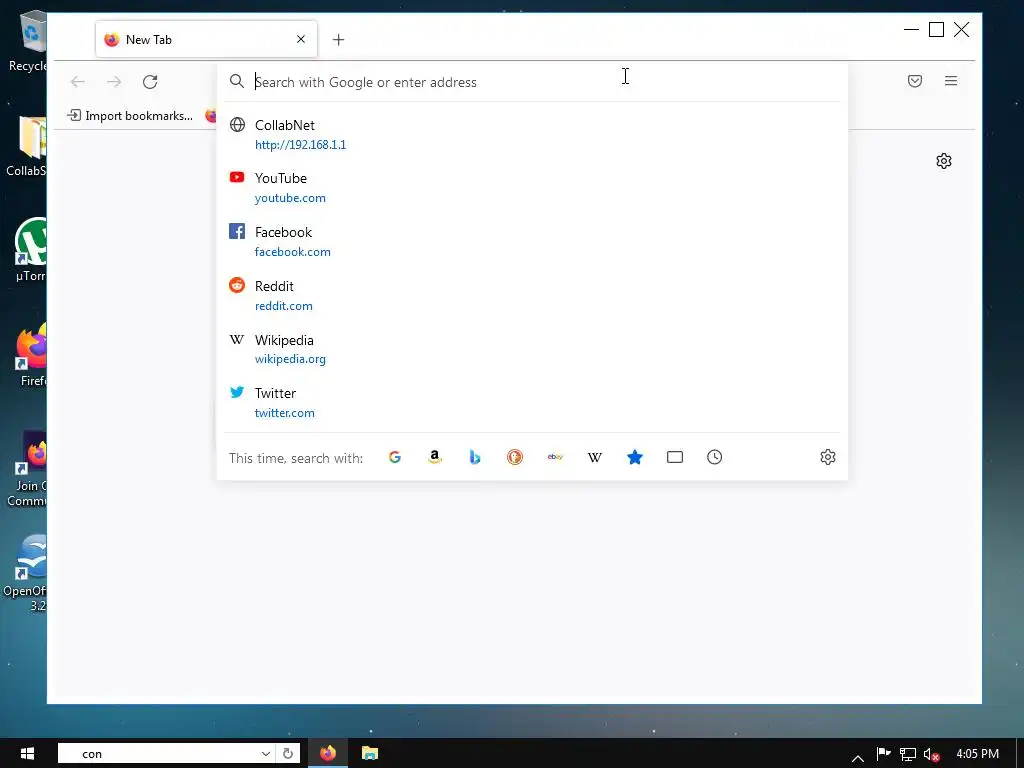Open File Explorer from the taskbar
The width and height of the screenshot is (1024, 768).
[370, 754]
